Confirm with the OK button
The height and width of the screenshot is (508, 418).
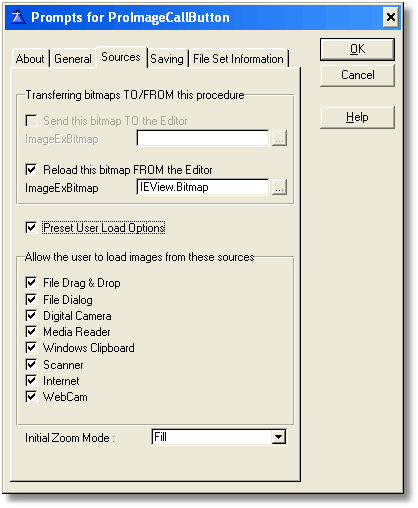coord(357,49)
